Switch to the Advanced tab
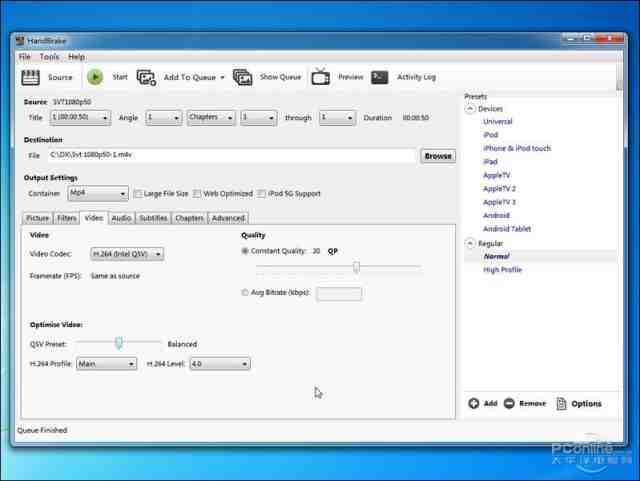The image size is (640, 481). tap(228, 218)
